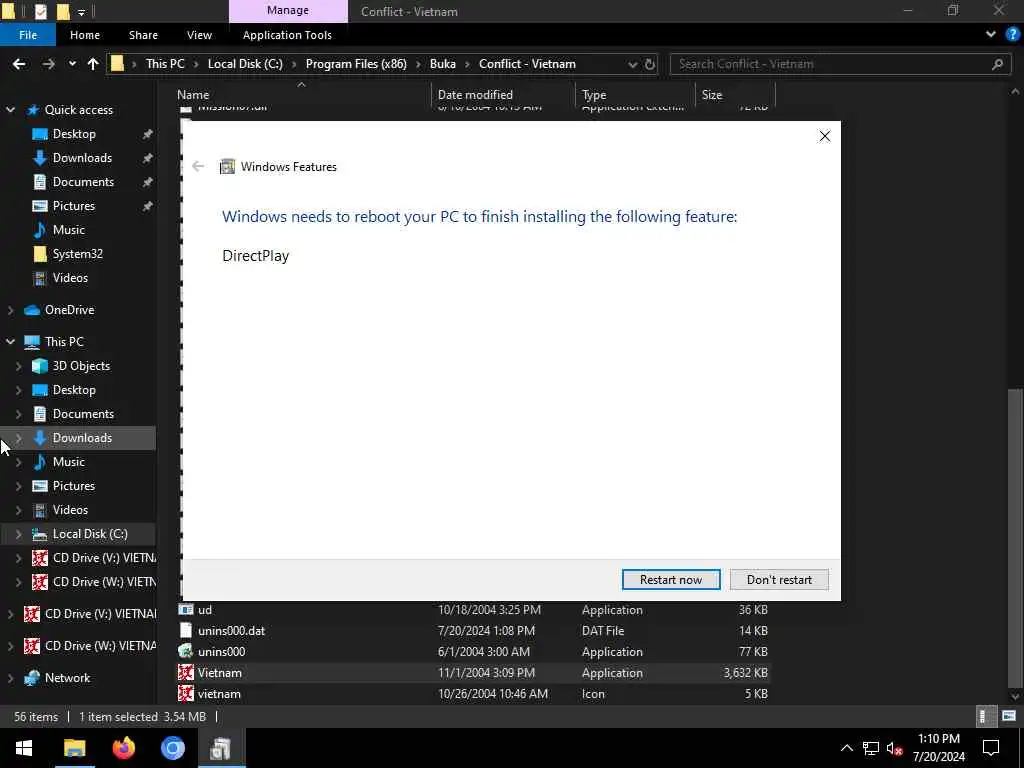The height and width of the screenshot is (768, 1024).
Task: Click This PC breadcrumb
Action: (165, 64)
